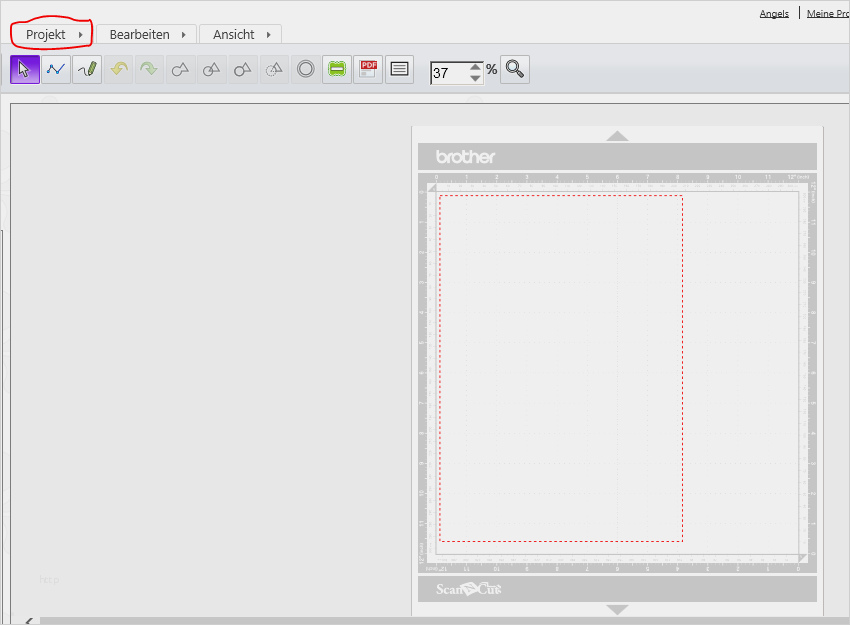This screenshot has width=850, height=625.
Task: Click the green mat settings icon
Action: click(337, 69)
